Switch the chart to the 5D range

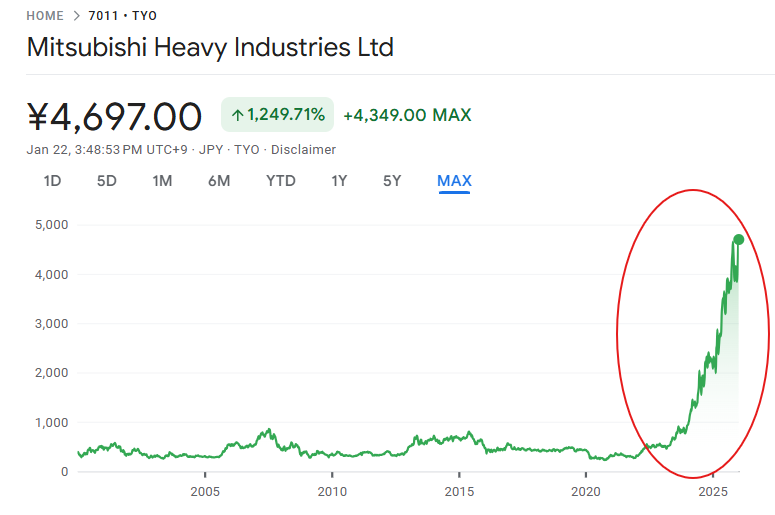106,181
